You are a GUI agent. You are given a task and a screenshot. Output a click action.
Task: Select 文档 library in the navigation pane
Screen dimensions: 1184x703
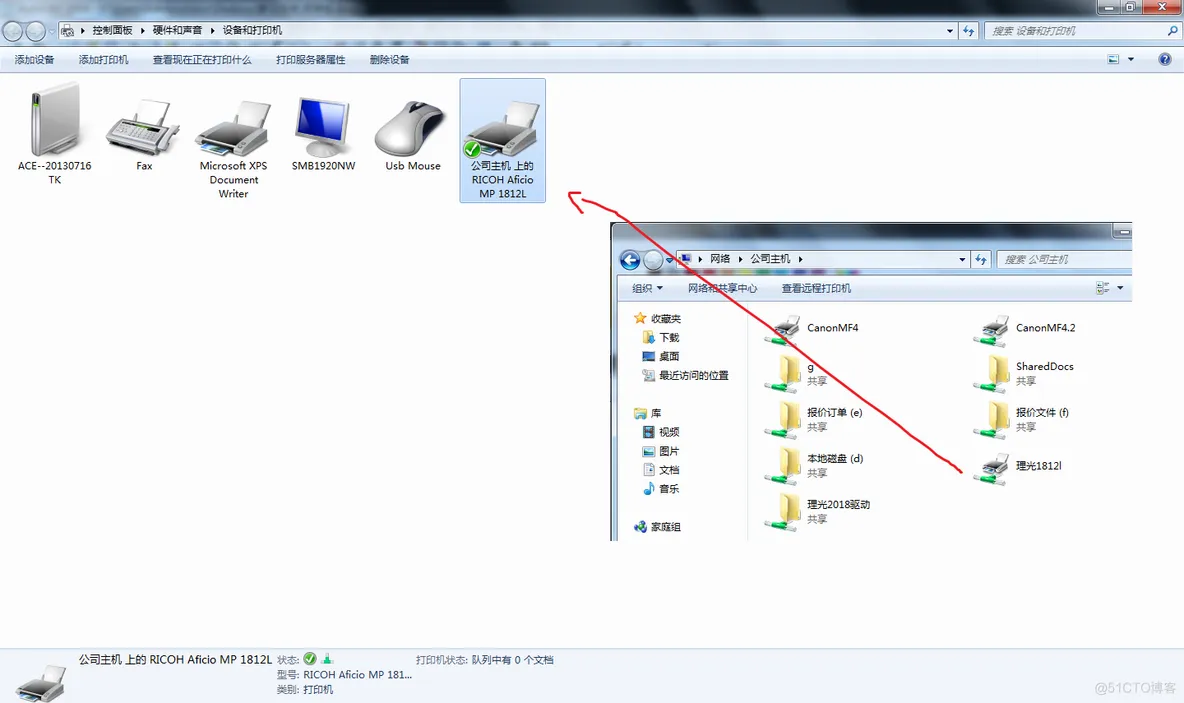[661, 470]
